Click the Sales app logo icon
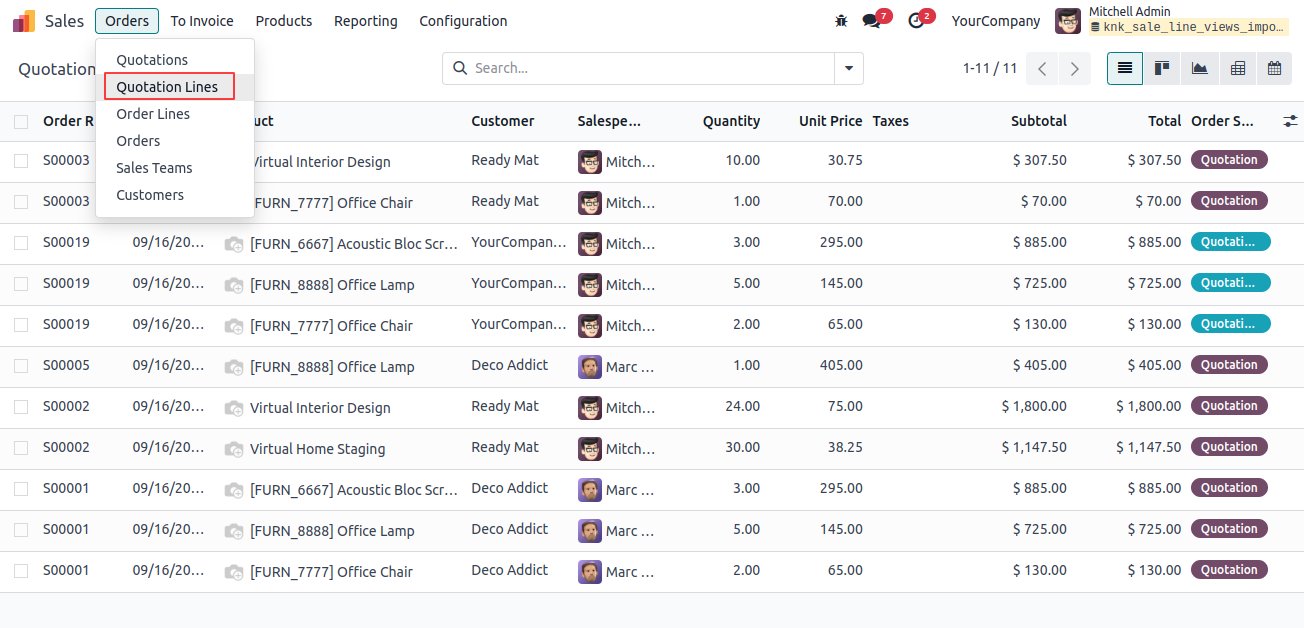Image resolution: width=1304 pixels, height=628 pixels. tap(24, 21)
